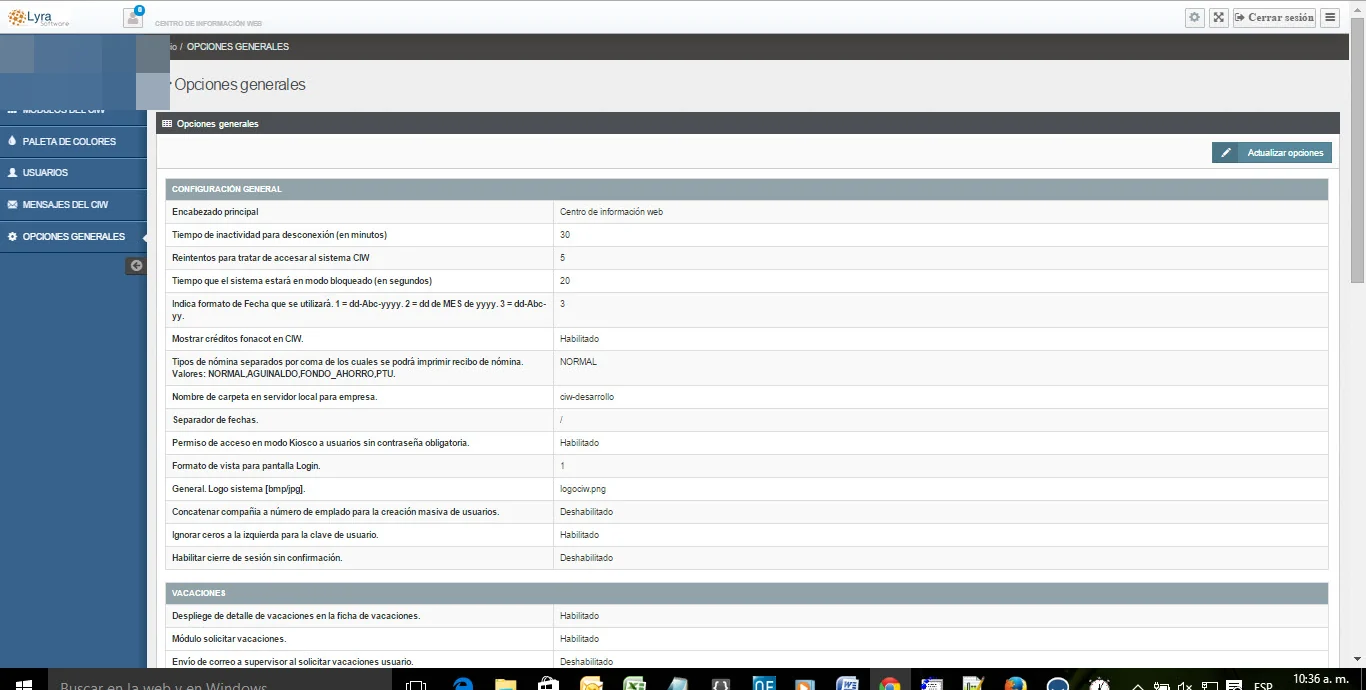1366x690 pixels.
Task: Click the date format value 3
Action: (562, 304)
